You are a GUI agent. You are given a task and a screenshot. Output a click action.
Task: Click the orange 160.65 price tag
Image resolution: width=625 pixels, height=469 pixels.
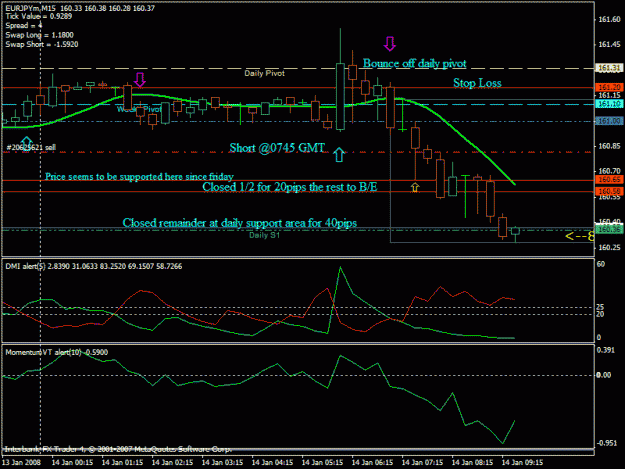pos(609,180)
